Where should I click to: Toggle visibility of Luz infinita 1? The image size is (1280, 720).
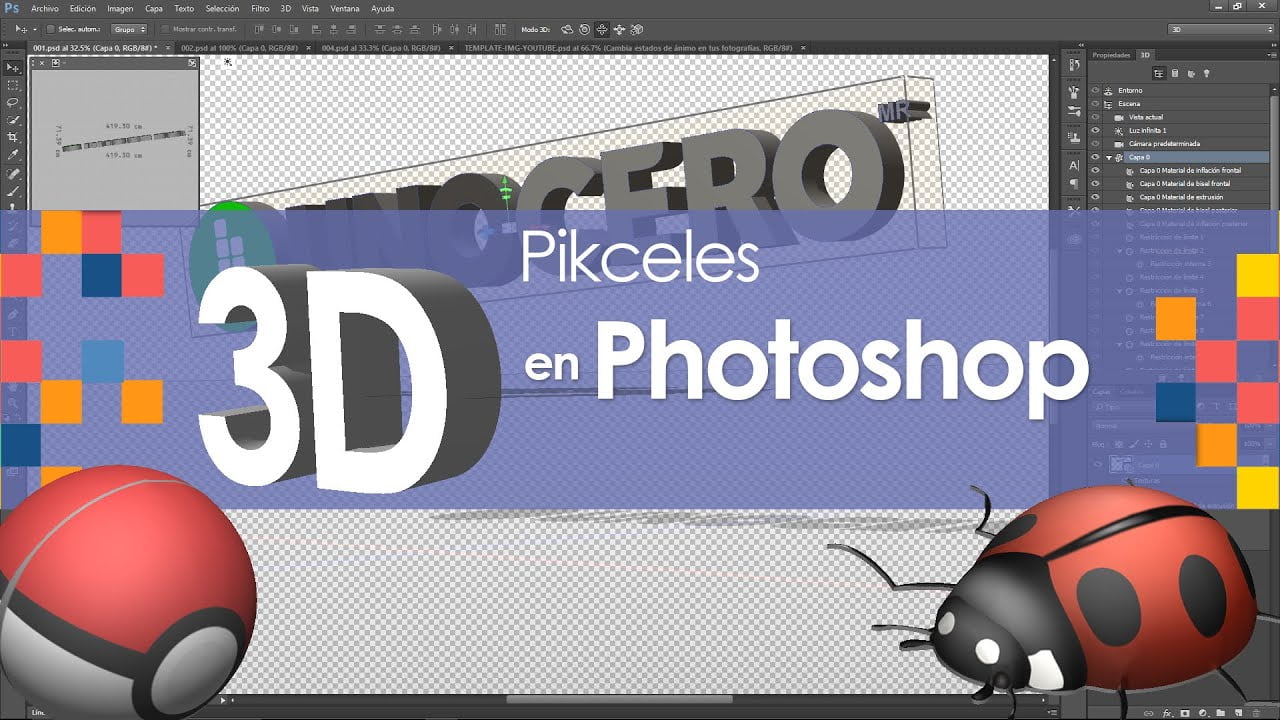[1095, 131]
